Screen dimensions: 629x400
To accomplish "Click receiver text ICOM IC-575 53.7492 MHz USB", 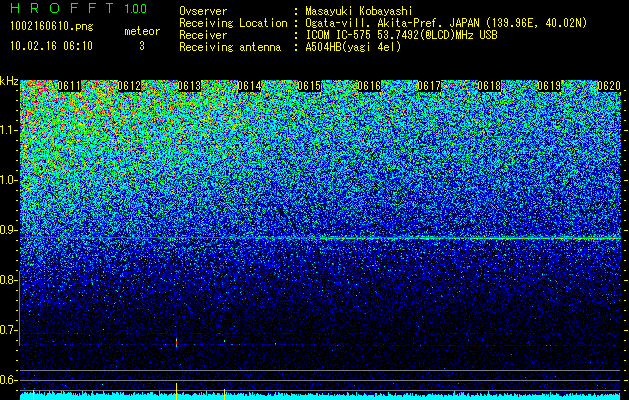I will pyautogui.click(x=401, y=35).
